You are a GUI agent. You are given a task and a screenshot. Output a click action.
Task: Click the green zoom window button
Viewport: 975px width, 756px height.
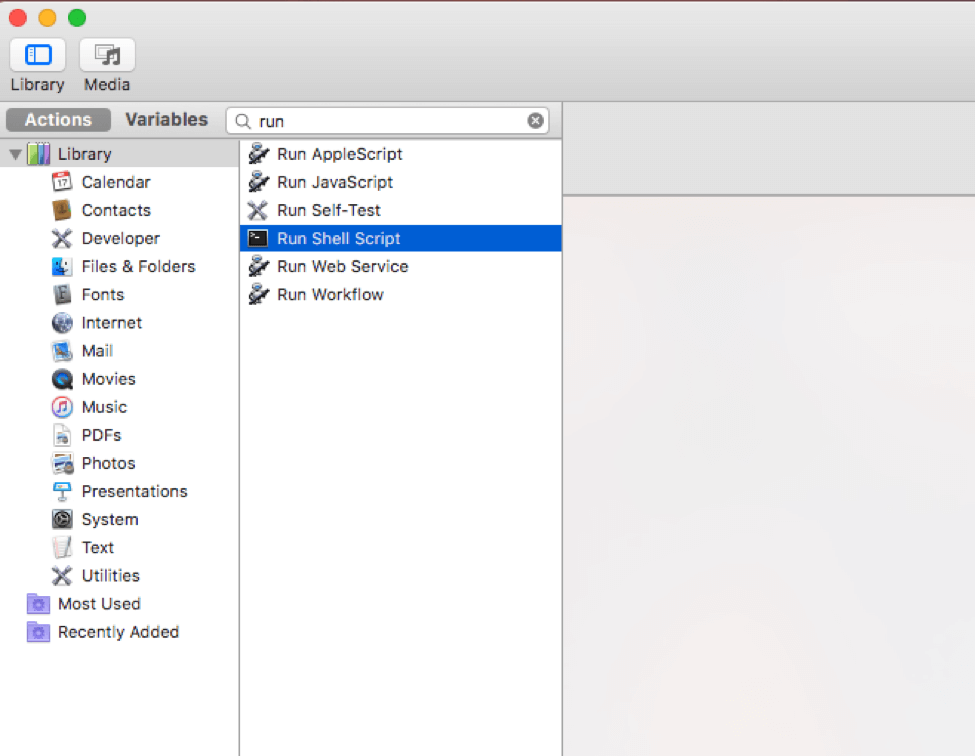77,18
